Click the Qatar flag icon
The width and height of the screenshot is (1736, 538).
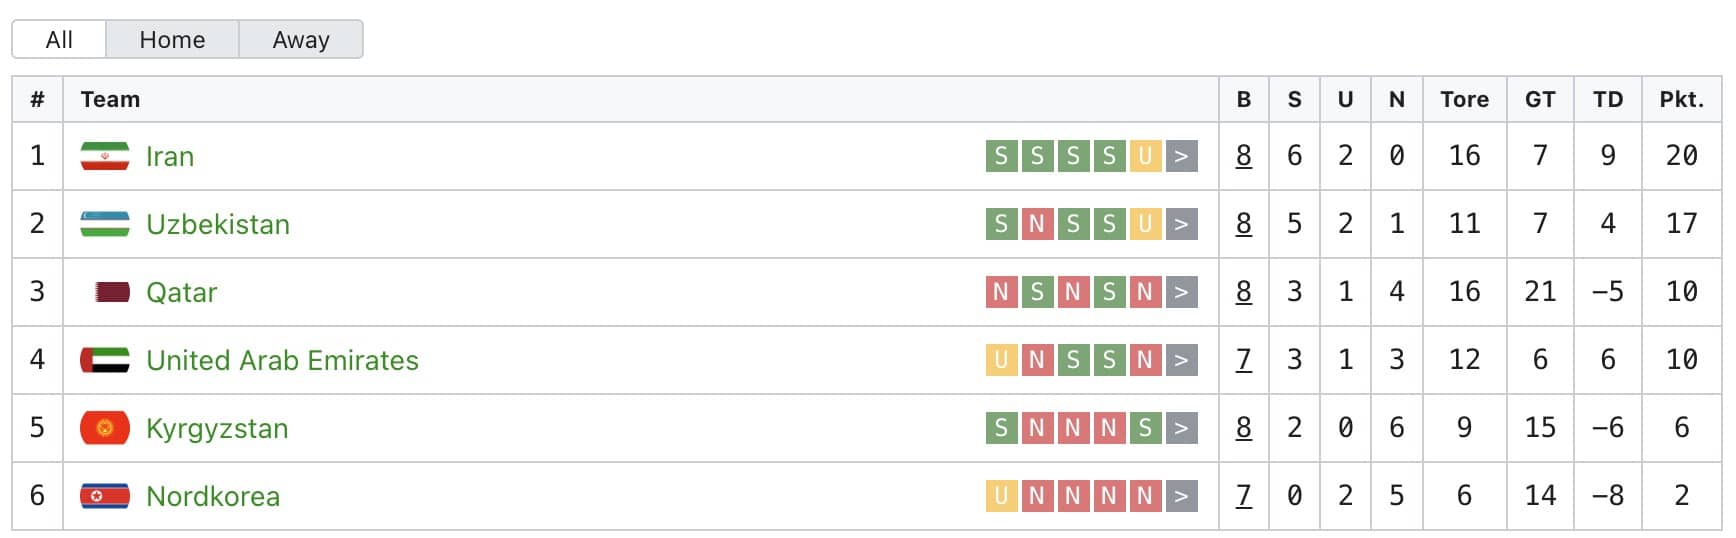tap(112, 292)
